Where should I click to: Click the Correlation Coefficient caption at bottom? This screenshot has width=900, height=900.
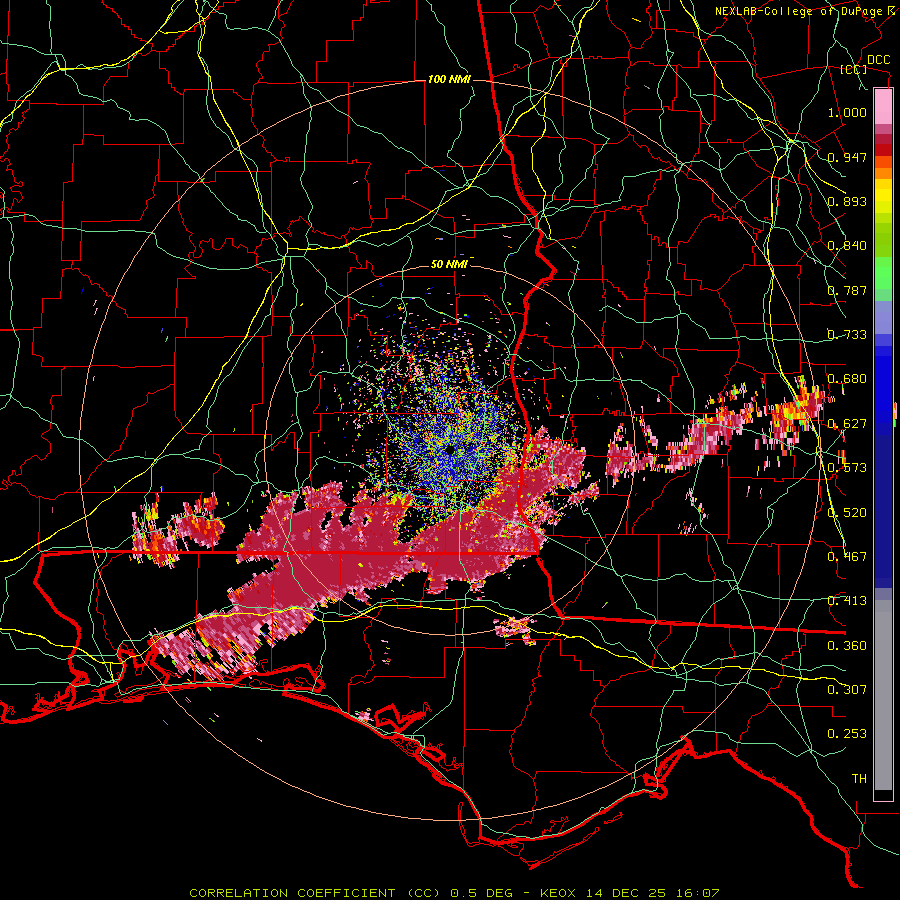(454, 893)
